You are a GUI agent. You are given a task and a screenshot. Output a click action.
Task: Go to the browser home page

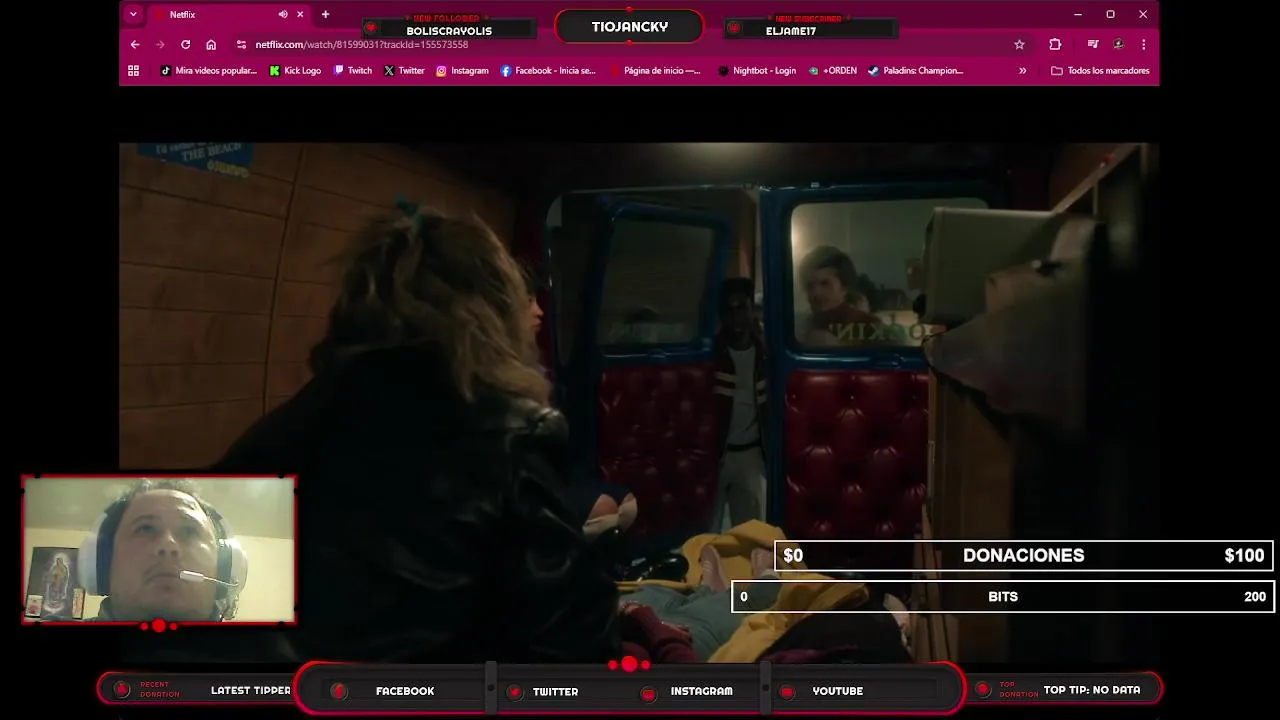click(x=211, y=44)
